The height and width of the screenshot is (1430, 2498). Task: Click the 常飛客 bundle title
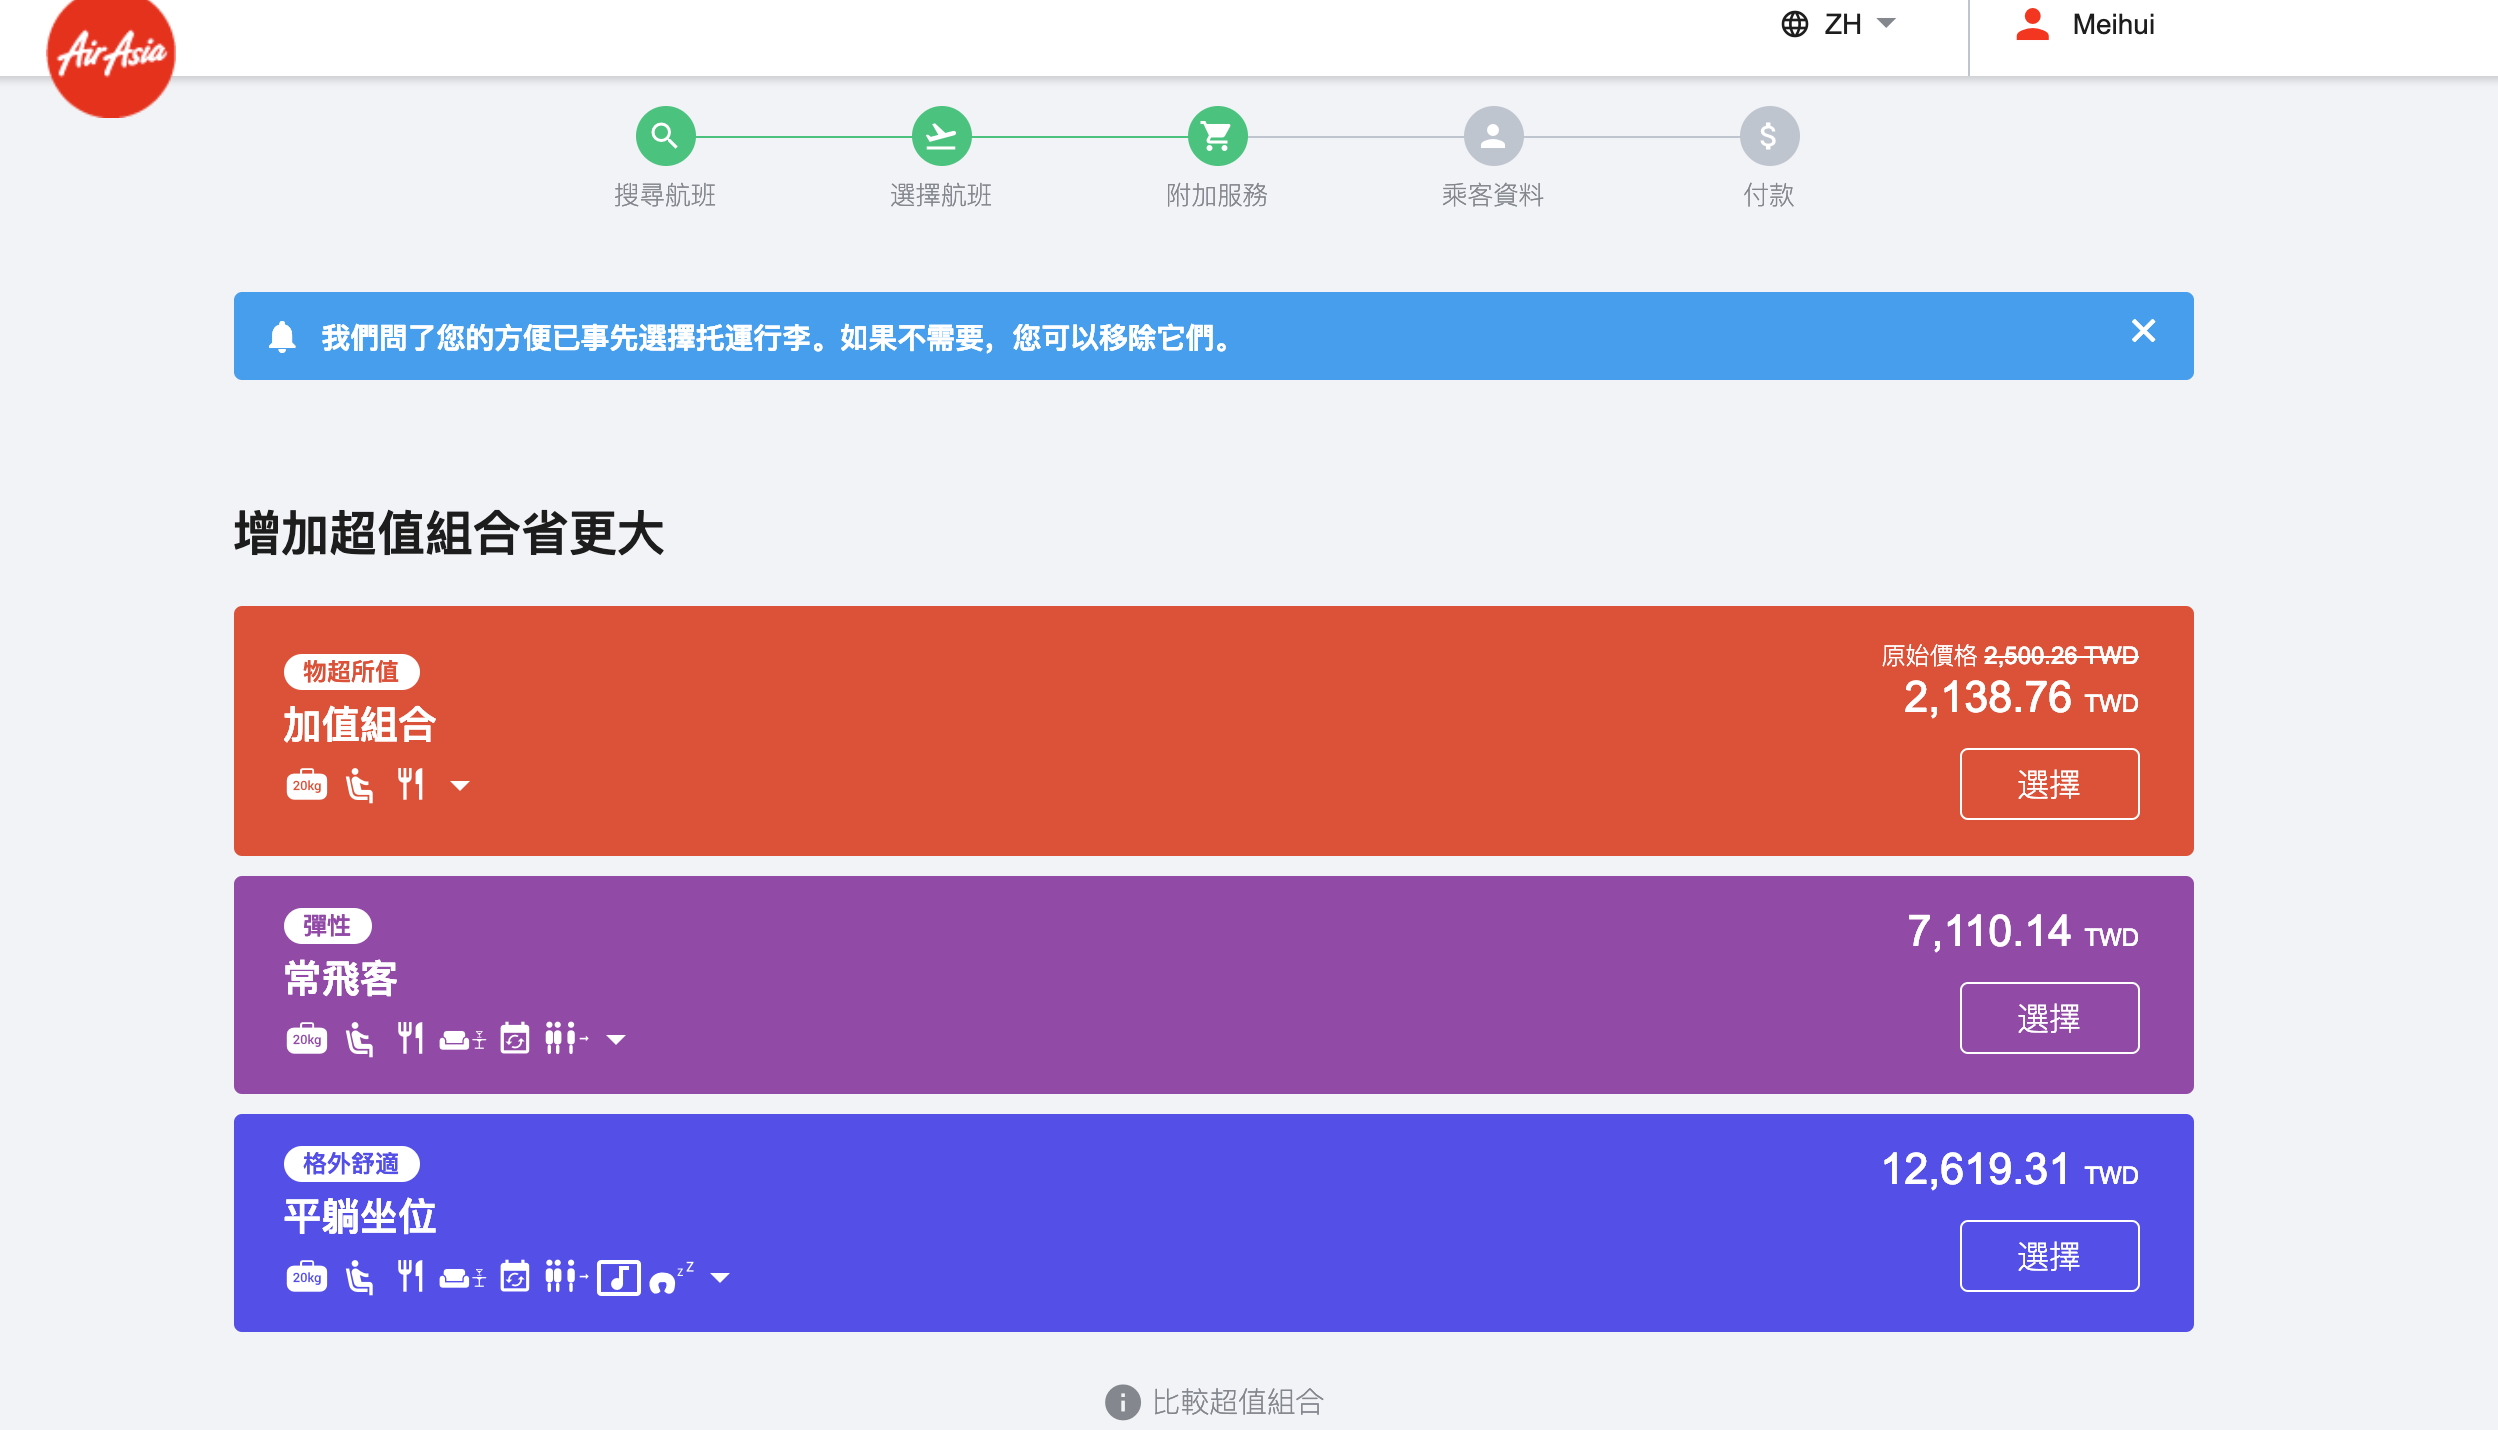click(341, 978)
